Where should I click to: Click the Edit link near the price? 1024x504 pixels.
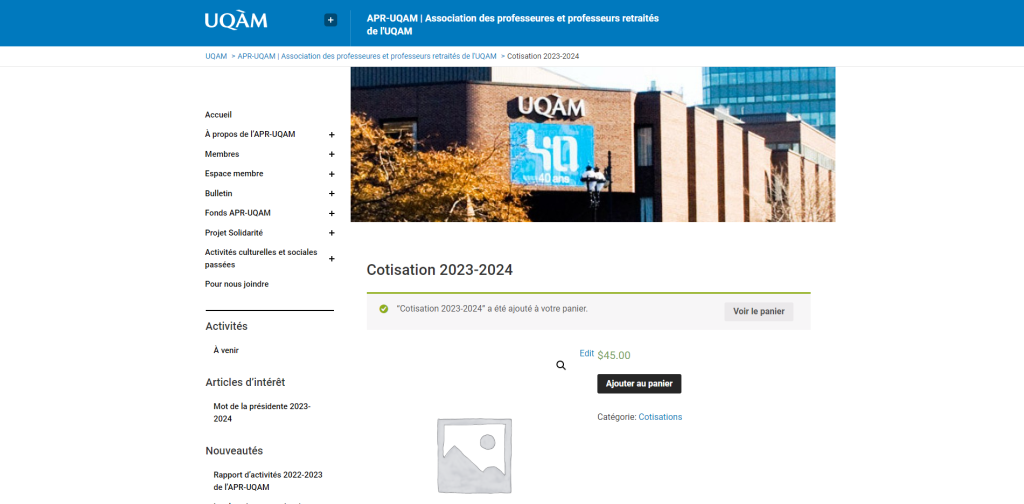(x=586, y=353)
